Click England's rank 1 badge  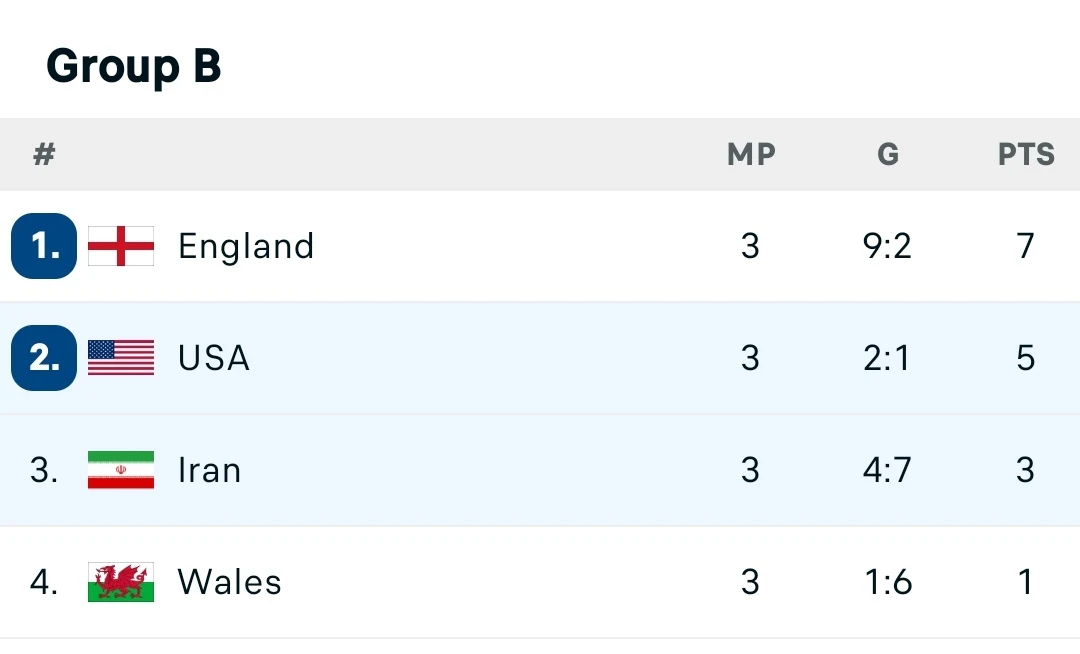44,246
